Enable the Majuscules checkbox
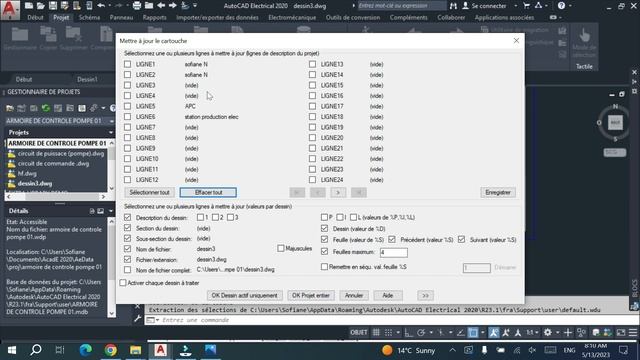Screen dimensions: 640x360 (280, 248)
